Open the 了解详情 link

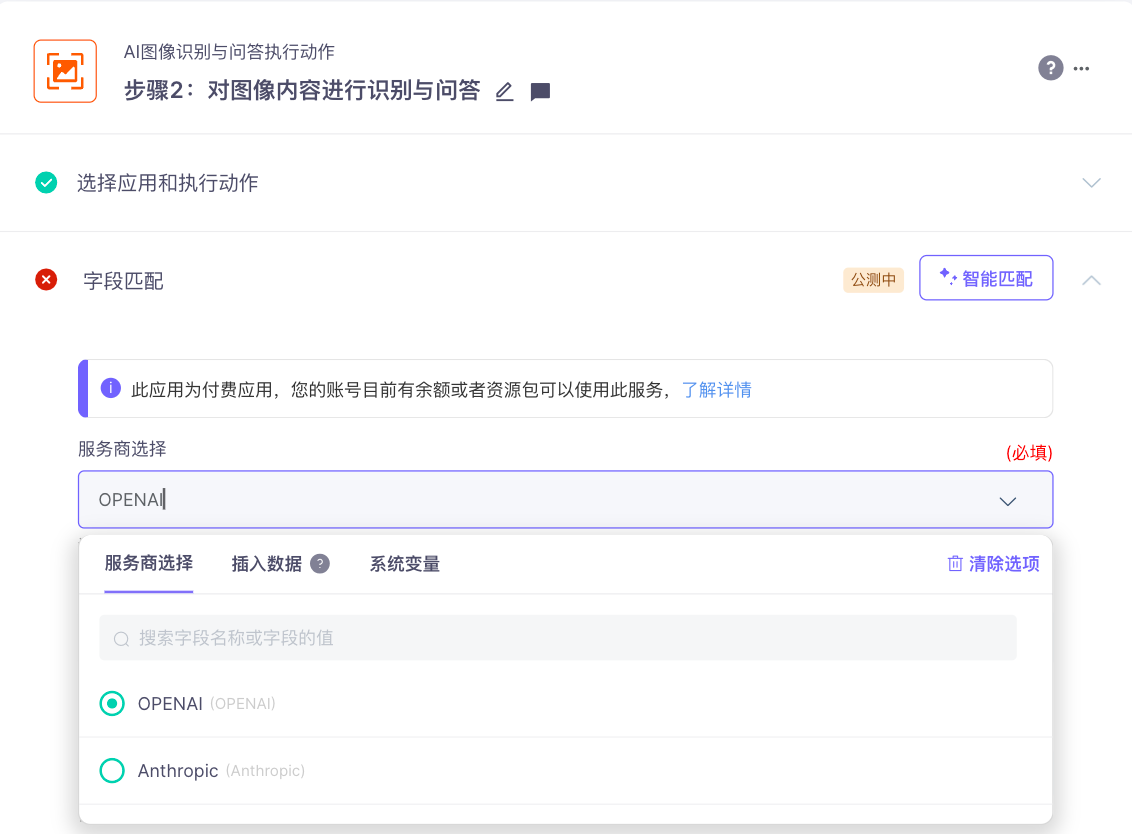pos(717,390)
